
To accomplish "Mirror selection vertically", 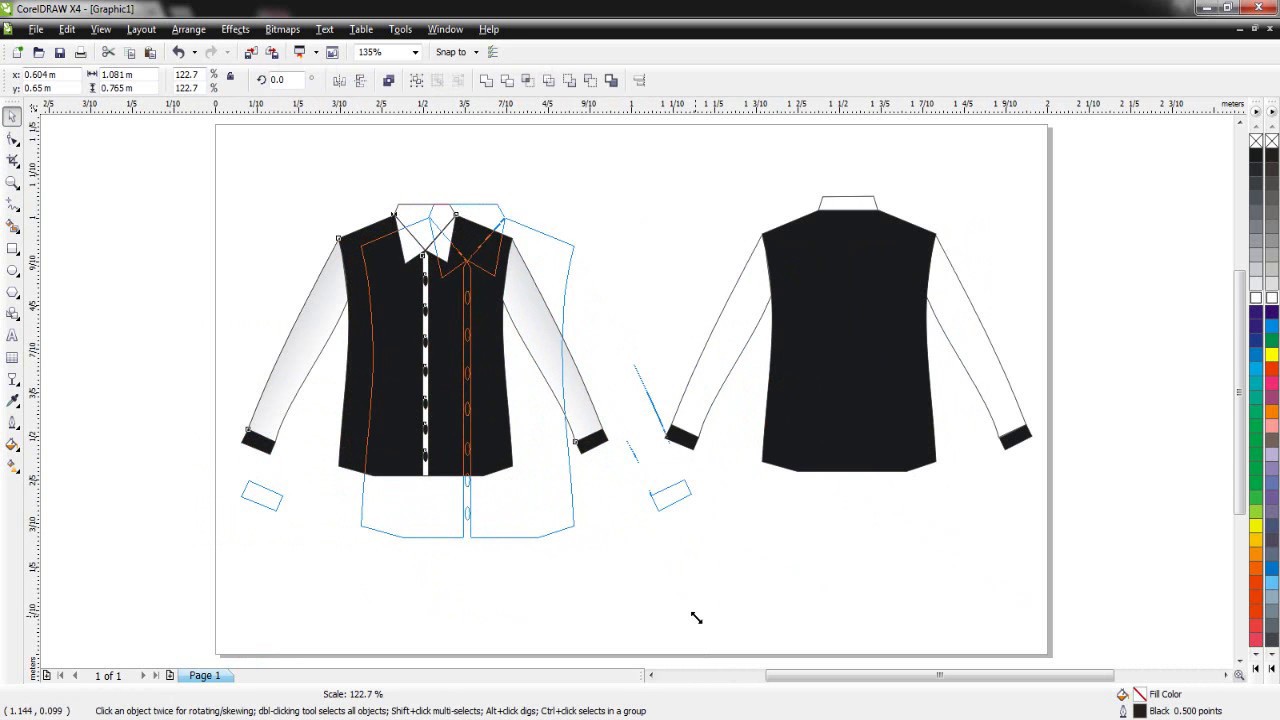I will tap(361, 80).
